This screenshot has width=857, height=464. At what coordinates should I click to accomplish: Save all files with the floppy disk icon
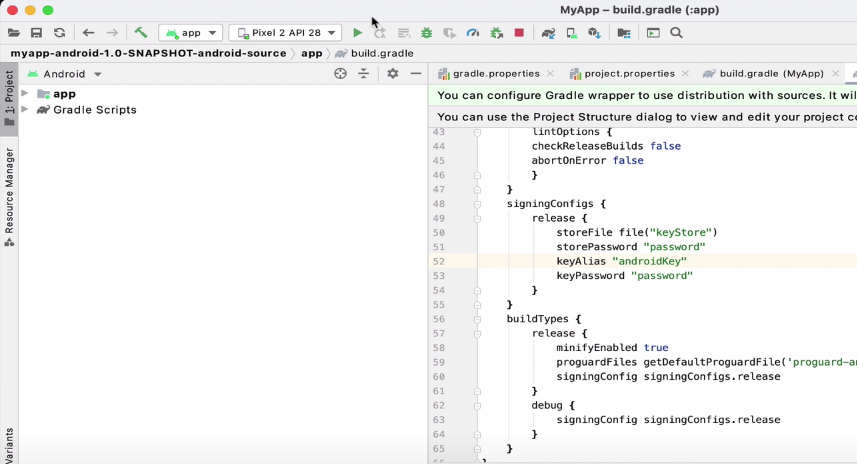pyautogui.click(x=36, y=33)
